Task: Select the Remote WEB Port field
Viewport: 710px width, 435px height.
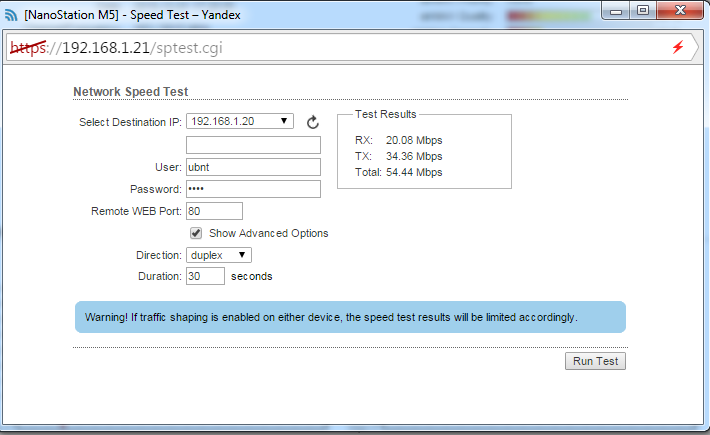Action: 214,211
